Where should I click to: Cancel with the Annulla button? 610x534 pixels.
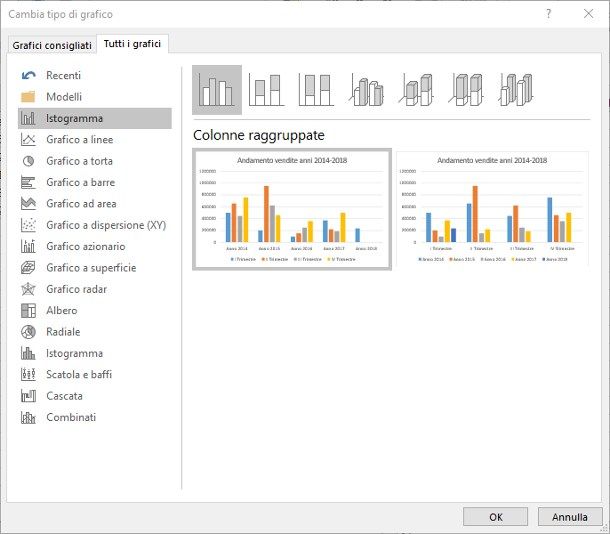pyautogui.click(x=570, y=517)
